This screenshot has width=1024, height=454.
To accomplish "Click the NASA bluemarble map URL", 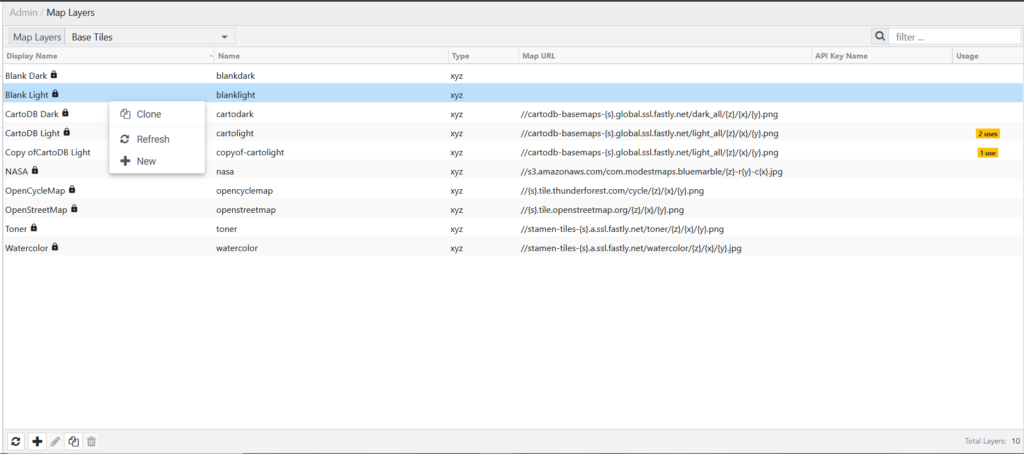I will click(x=652, y=171).
